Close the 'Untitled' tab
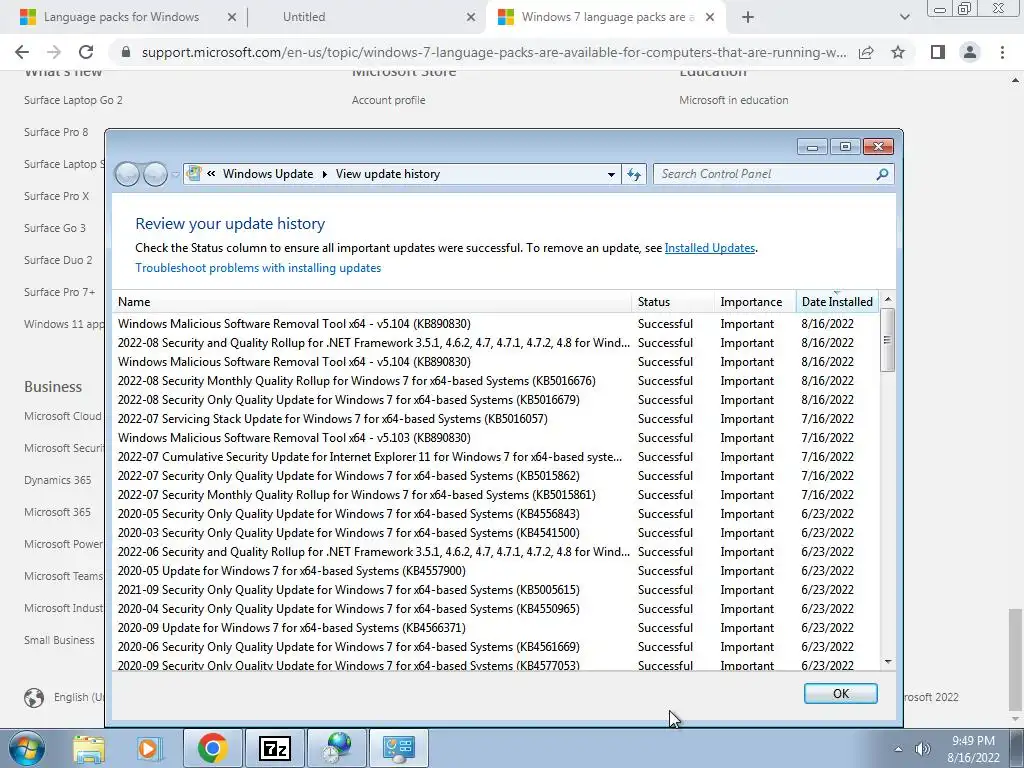Viewport: 1024px width, 768px height. click(x=471, y=18)
